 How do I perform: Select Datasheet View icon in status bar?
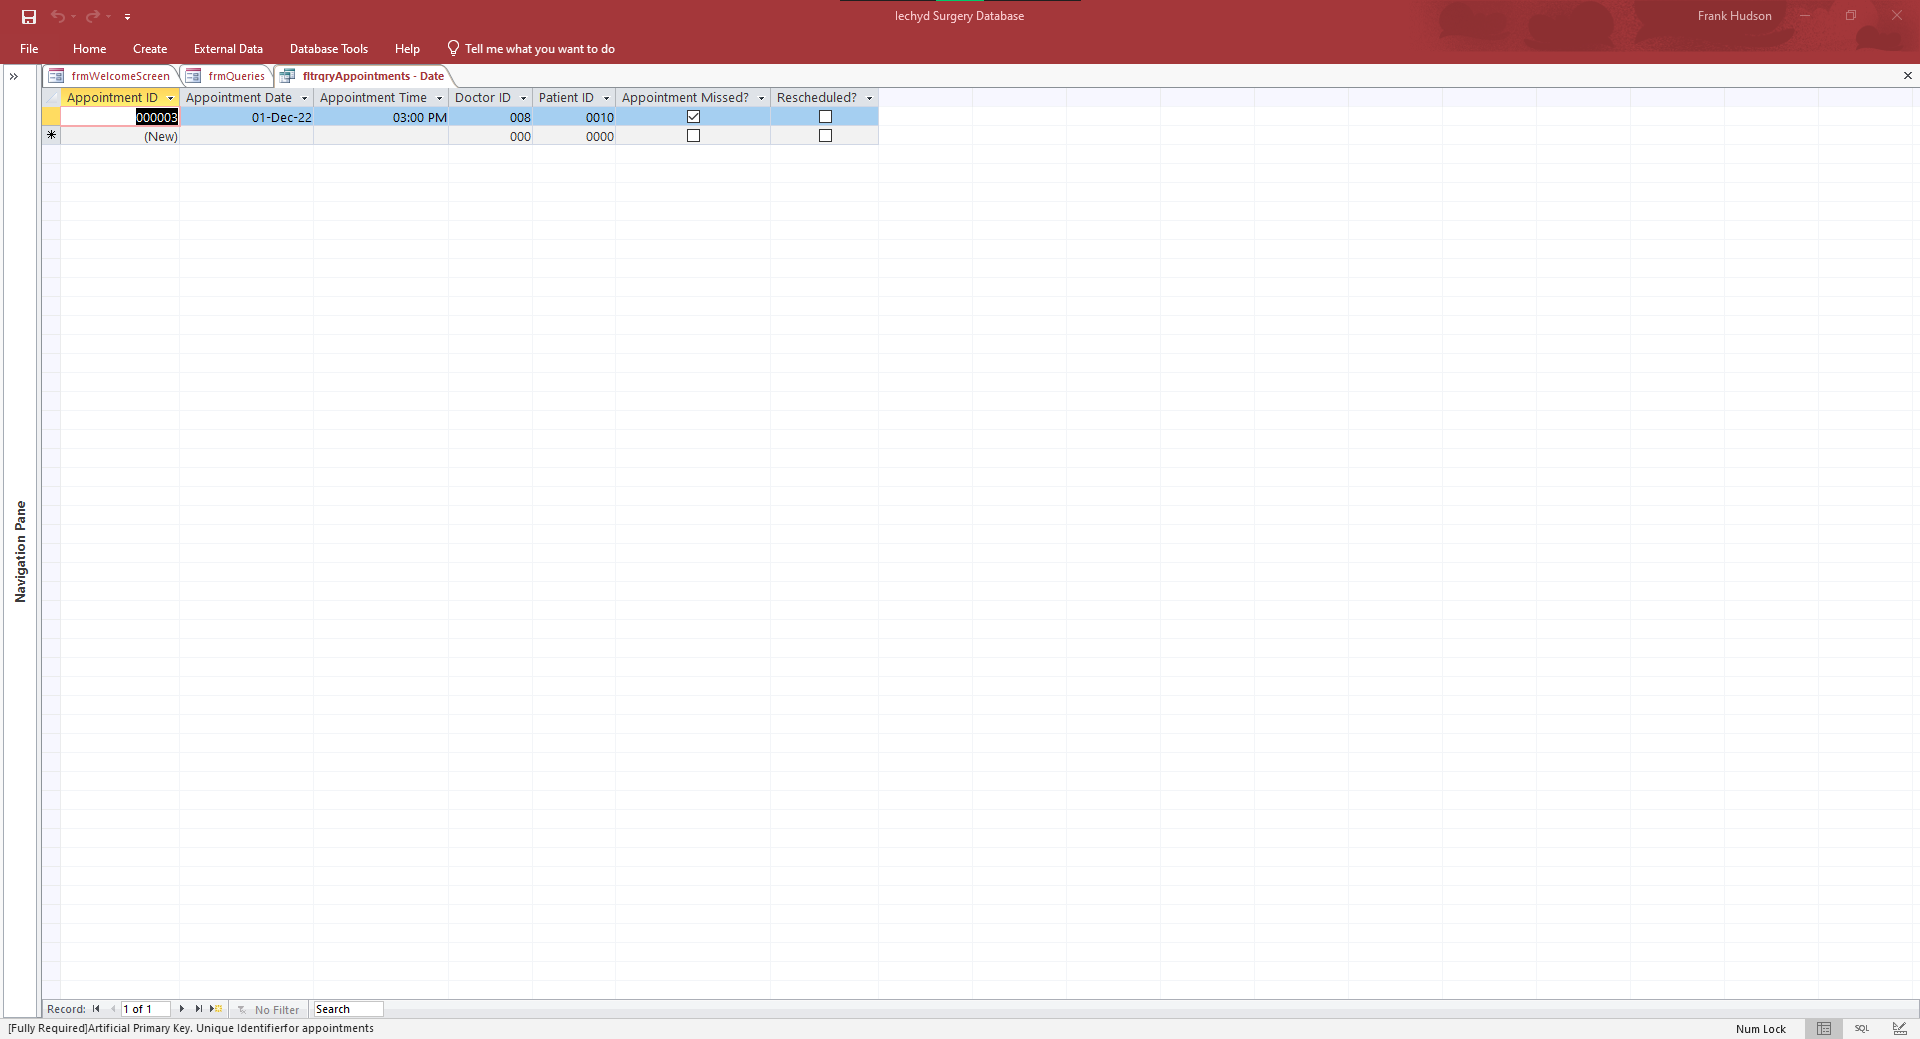pos(1823,1028)
